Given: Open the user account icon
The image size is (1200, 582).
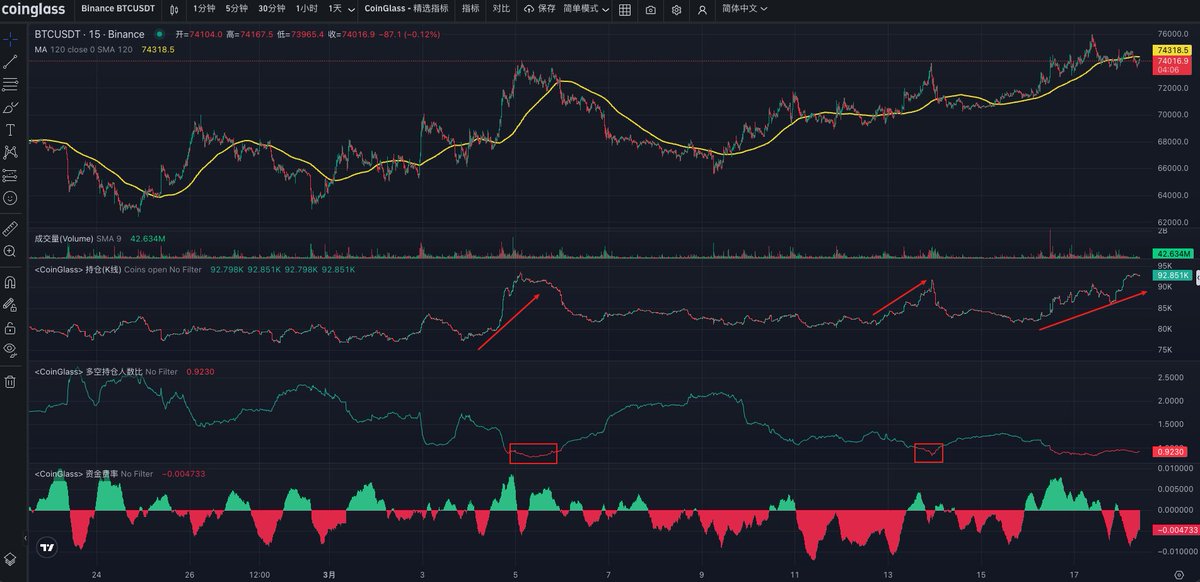Looking at the screenshot, I should click(x=703, y=9).
